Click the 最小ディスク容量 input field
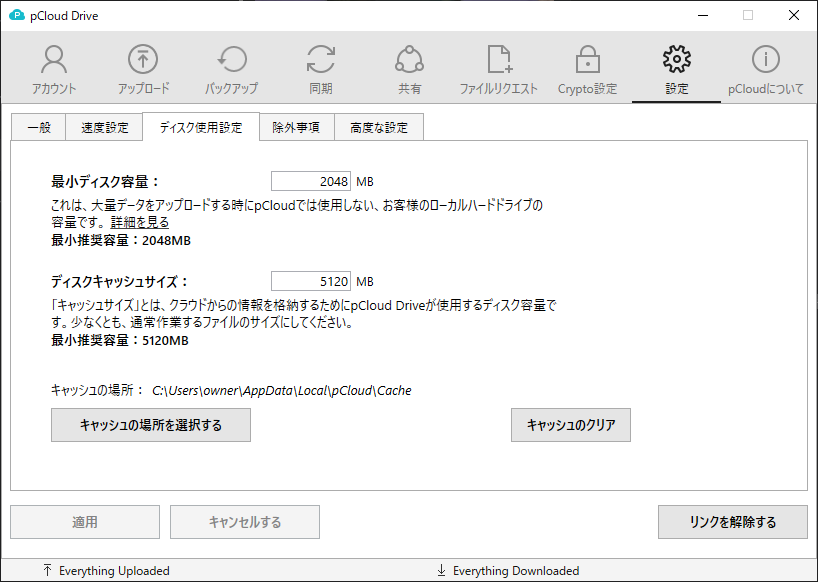 311,181
